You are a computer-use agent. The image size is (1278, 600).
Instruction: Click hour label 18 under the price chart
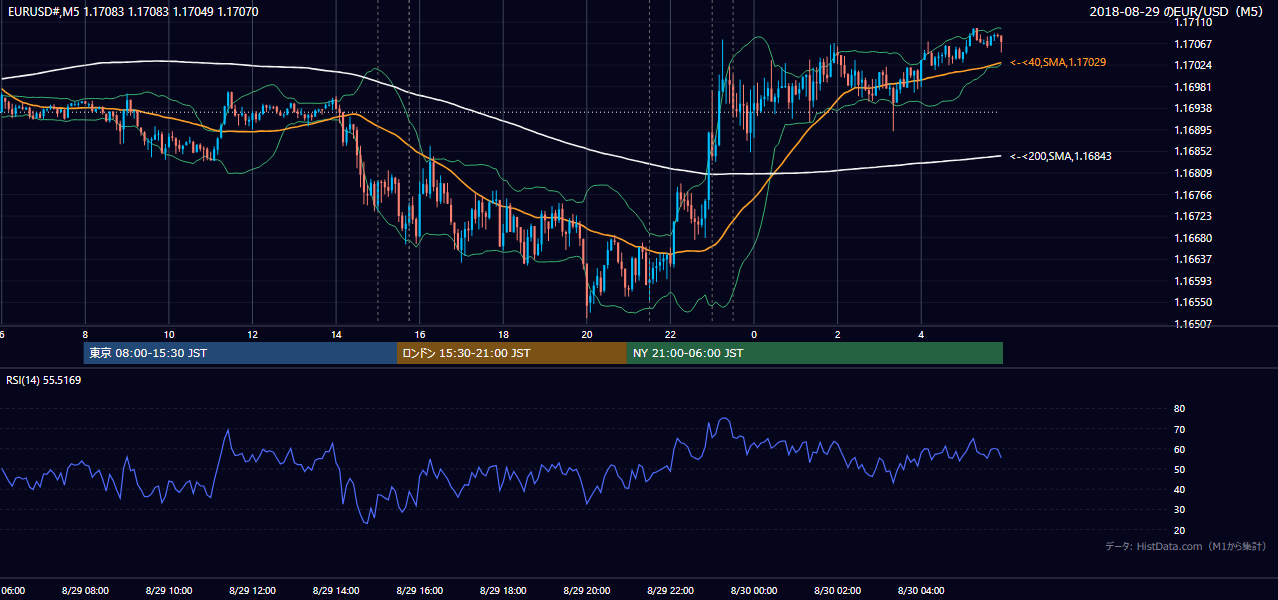point(503,335)
